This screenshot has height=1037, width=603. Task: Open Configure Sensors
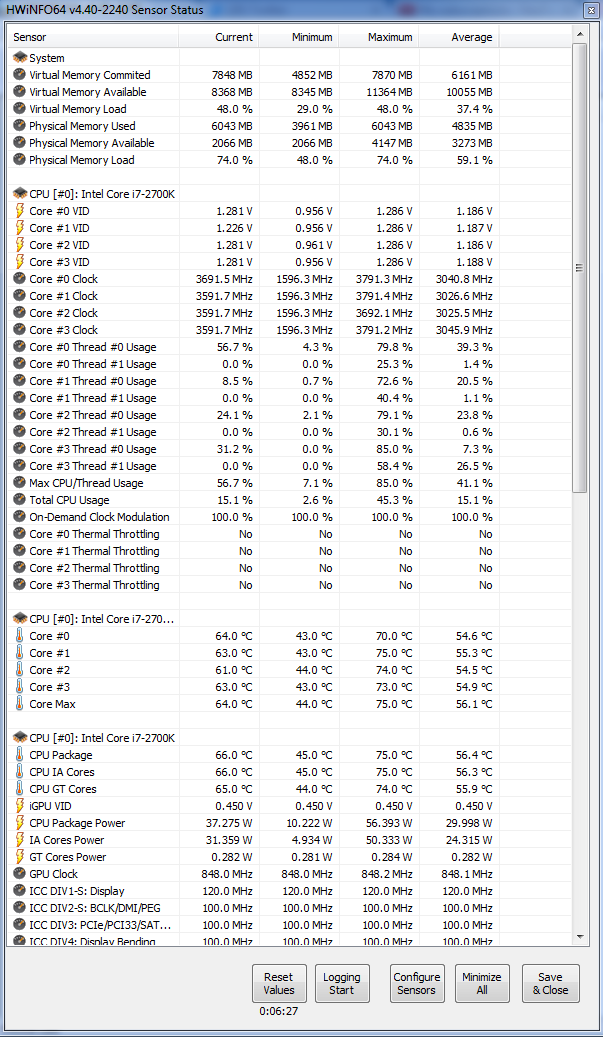[x=417, y=983]
